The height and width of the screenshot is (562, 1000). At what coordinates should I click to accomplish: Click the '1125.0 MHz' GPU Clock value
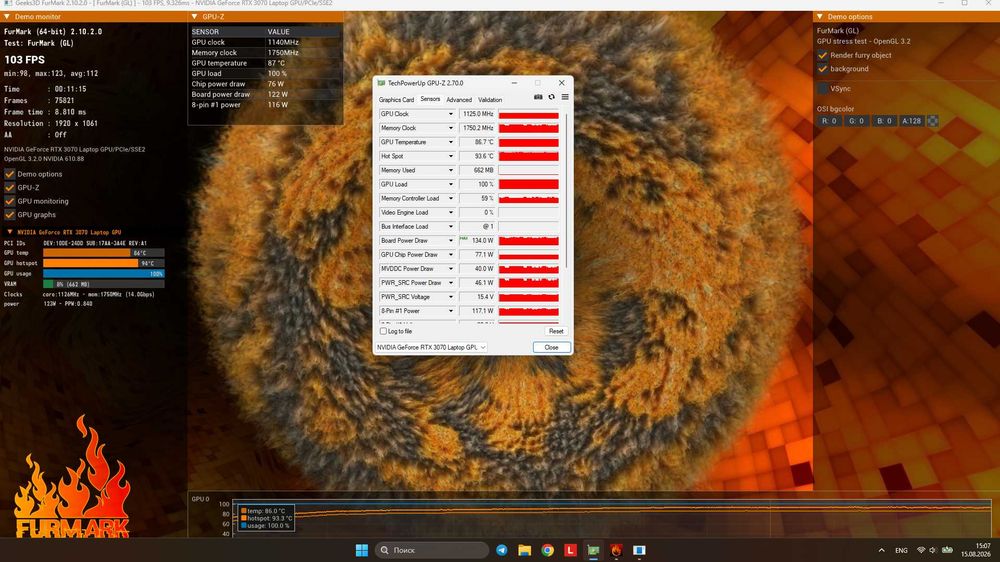click(477, 114)
